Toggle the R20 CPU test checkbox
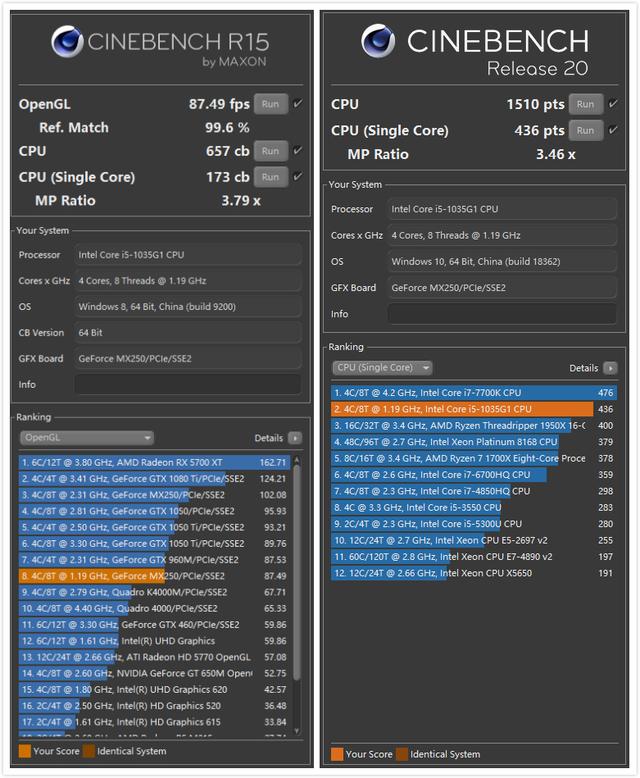The image size is (640, 778). pyautogui.click(x=613, y=104)
